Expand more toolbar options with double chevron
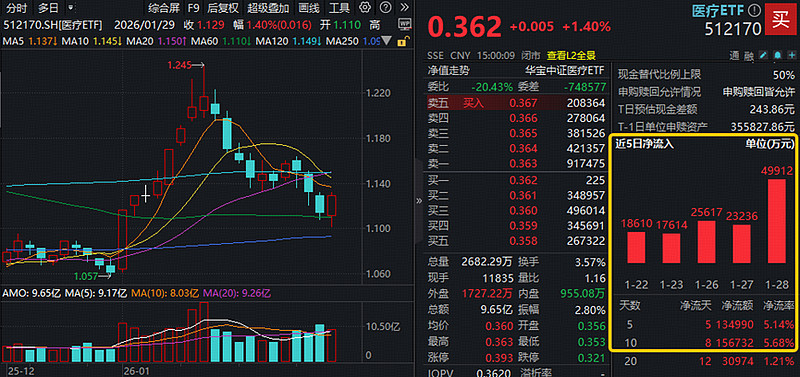This screenshot has width=800, height=377. (405, 8)
